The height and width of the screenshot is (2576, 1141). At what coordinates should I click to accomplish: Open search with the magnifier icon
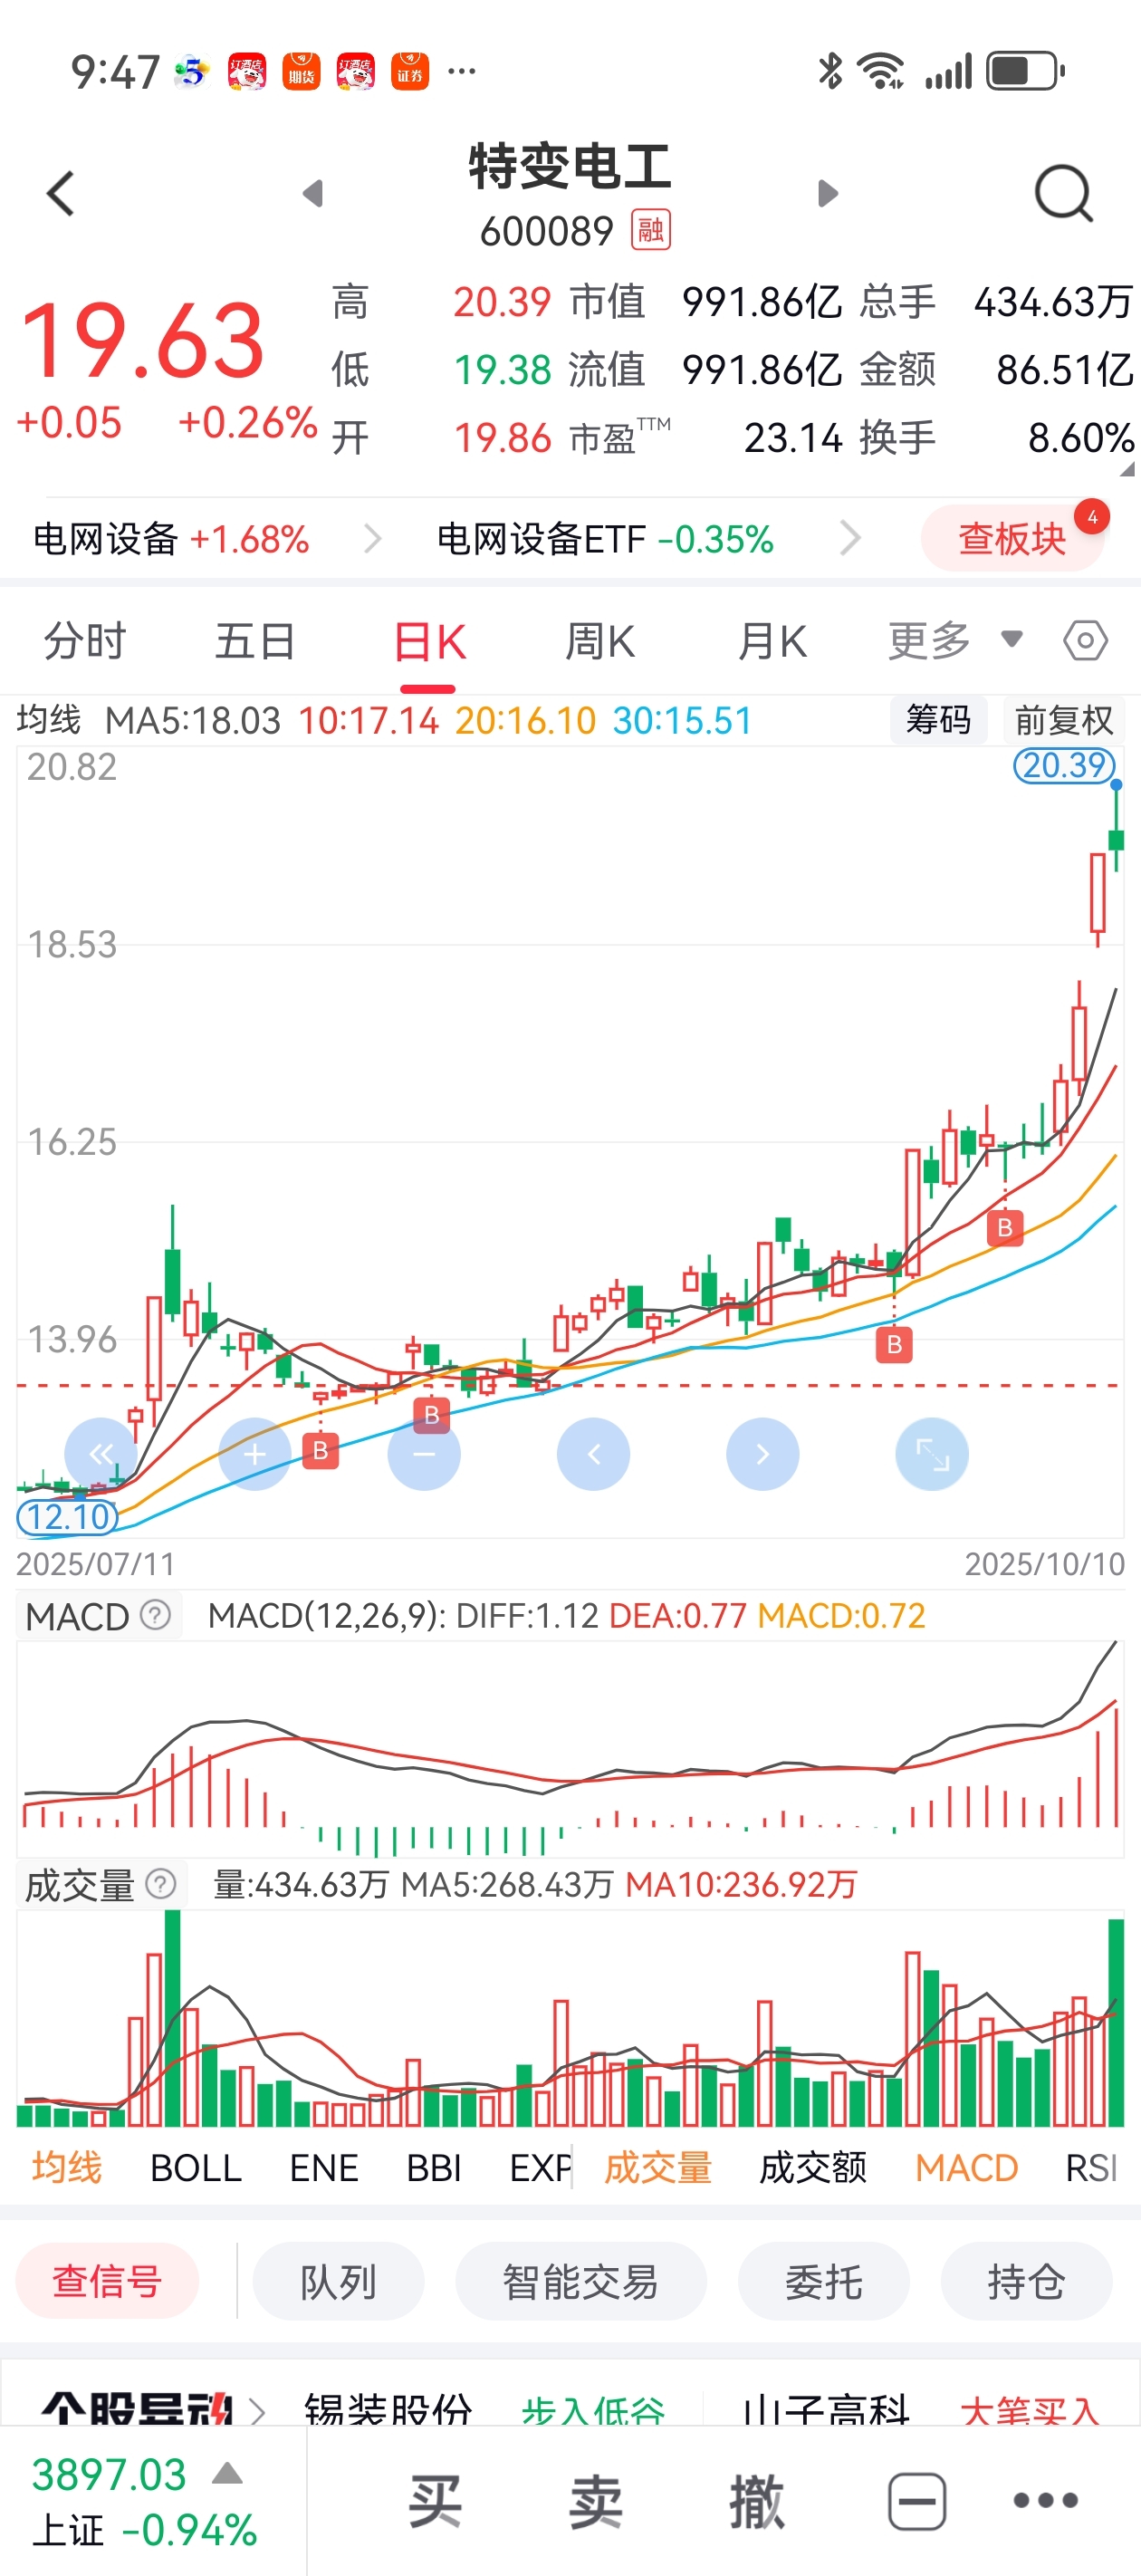(1064, 193)
